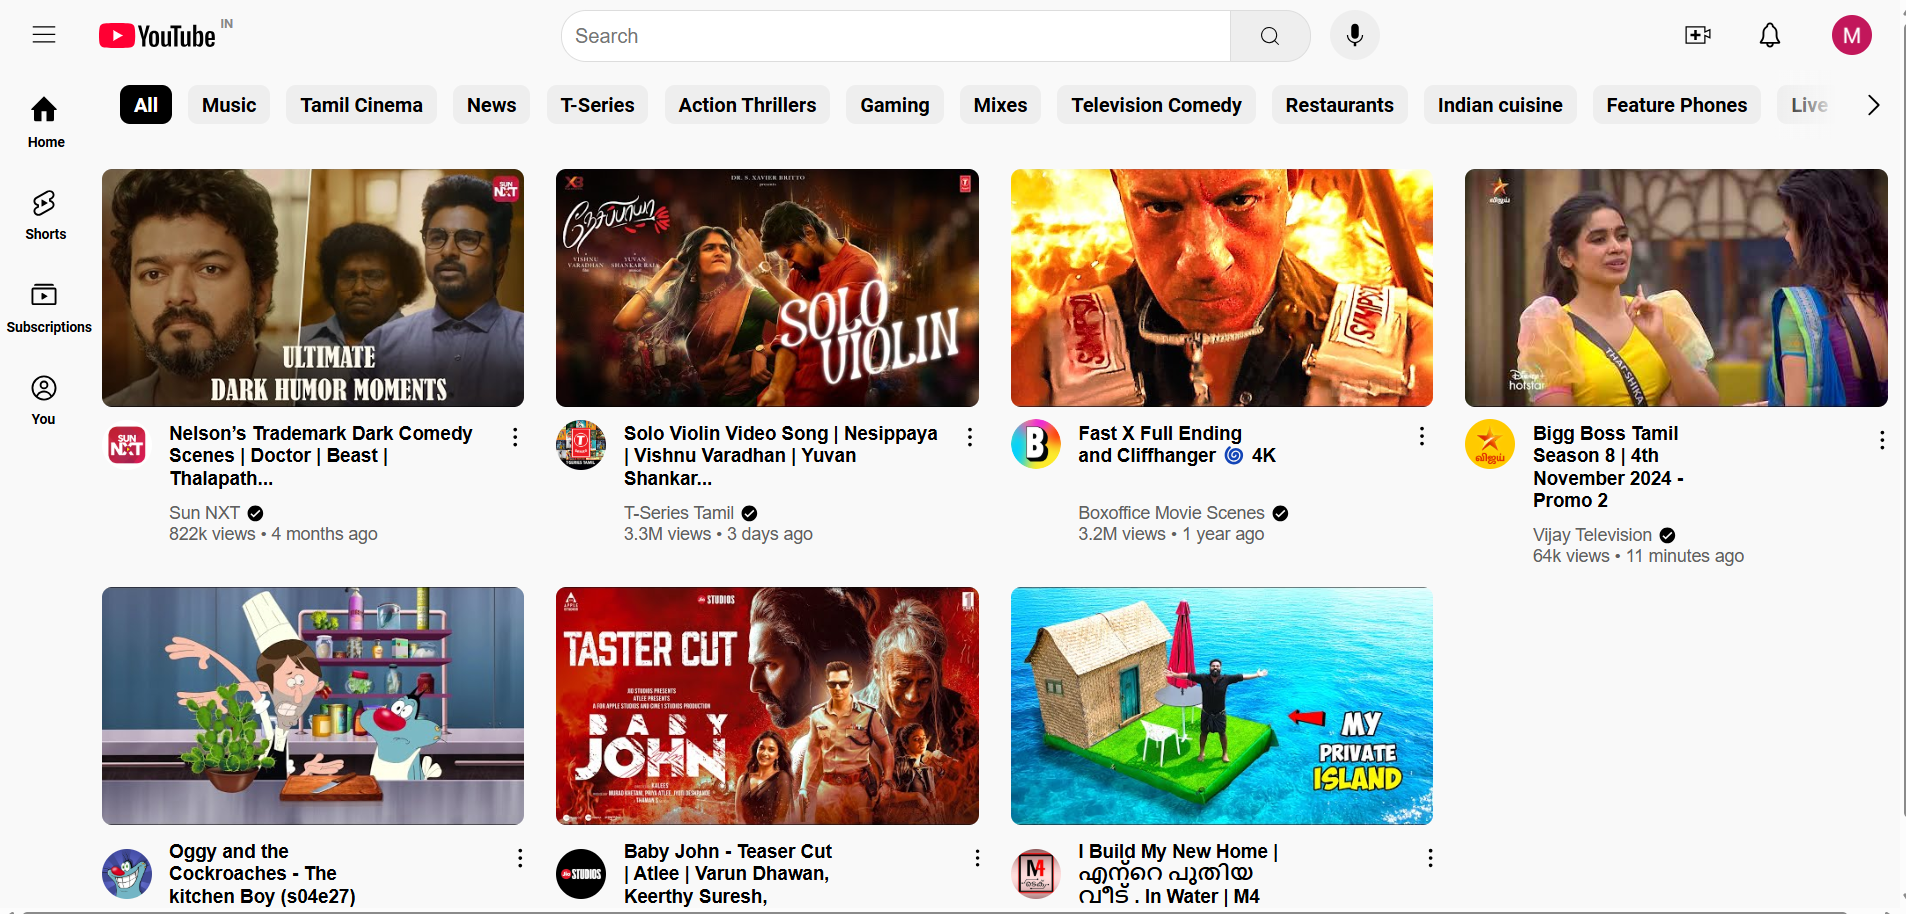Image resolution: width=1906 pixels, height=914 pixels.
Task: Go to Shorts in sidebar
Action: tap(45, 215)
